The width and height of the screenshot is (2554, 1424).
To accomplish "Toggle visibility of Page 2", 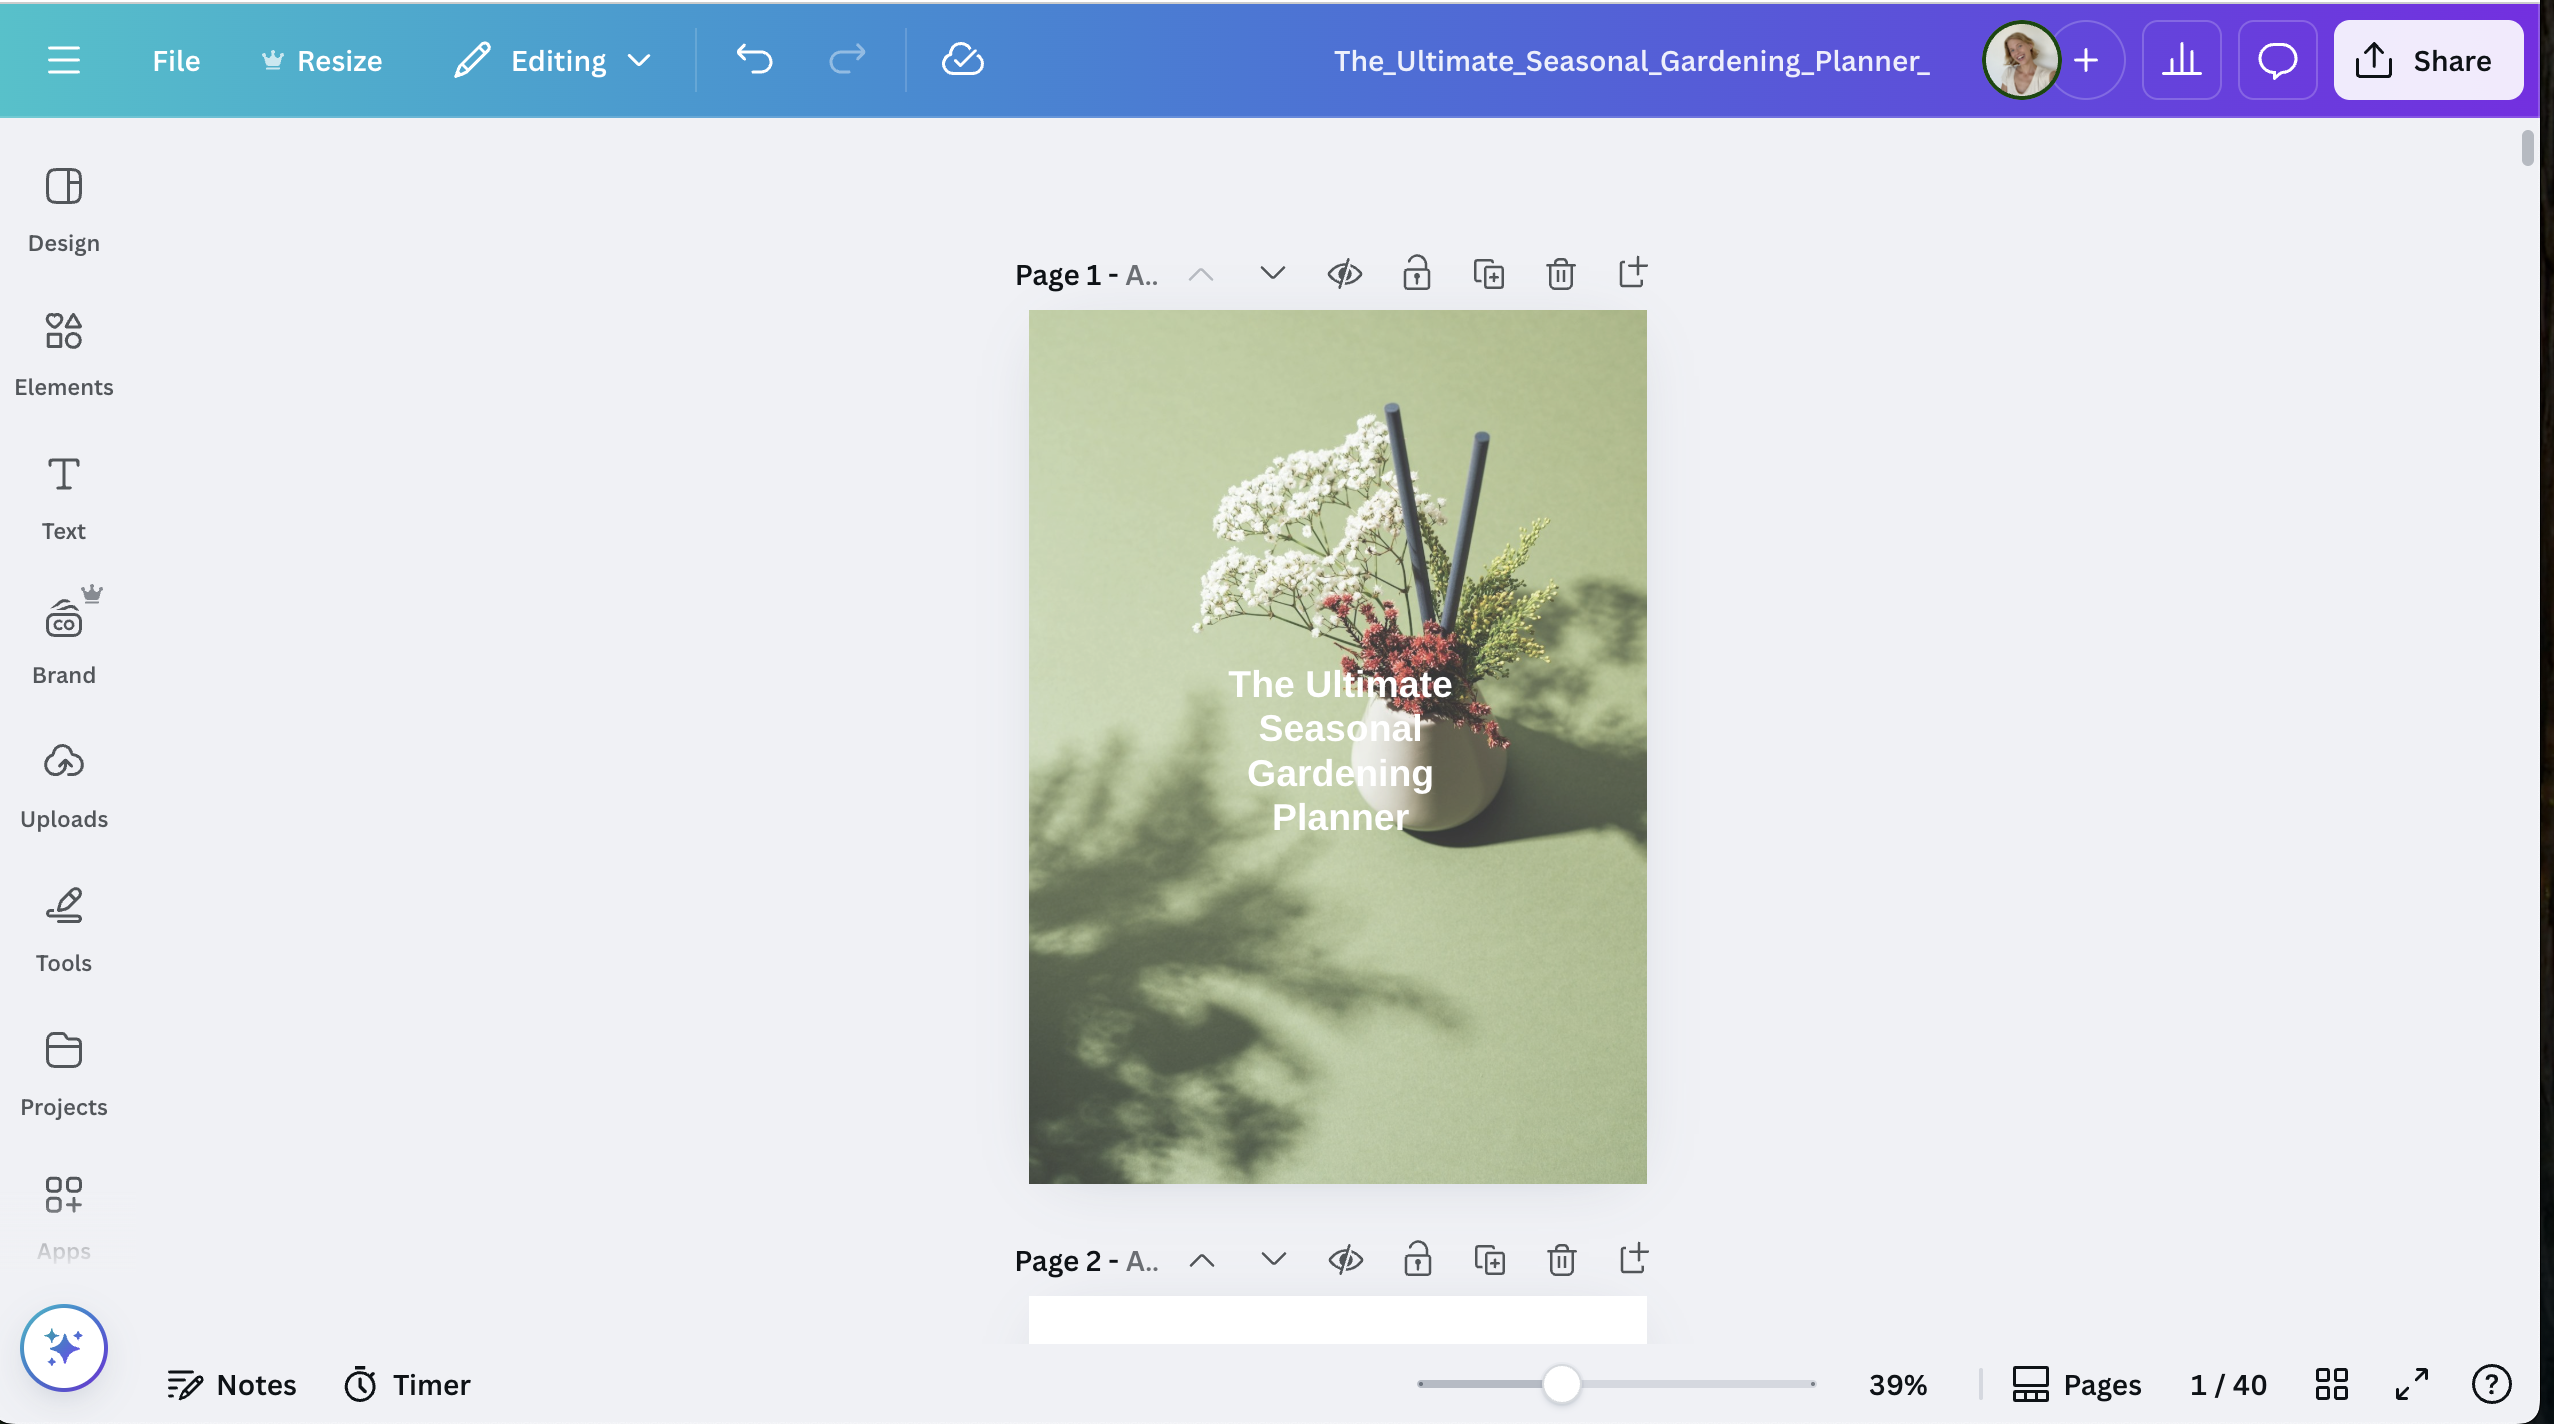I will point(1345,1259).
